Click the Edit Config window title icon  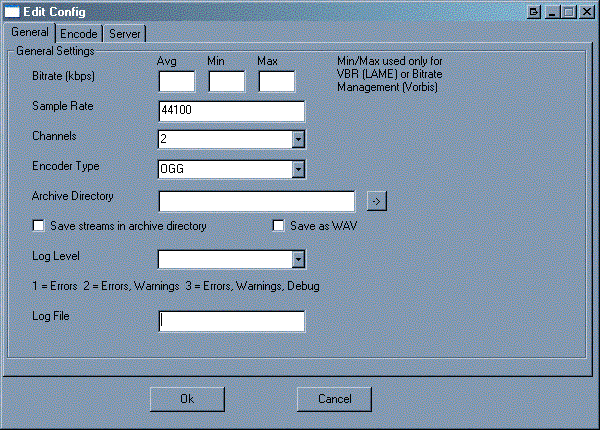[x=14, y=12]
